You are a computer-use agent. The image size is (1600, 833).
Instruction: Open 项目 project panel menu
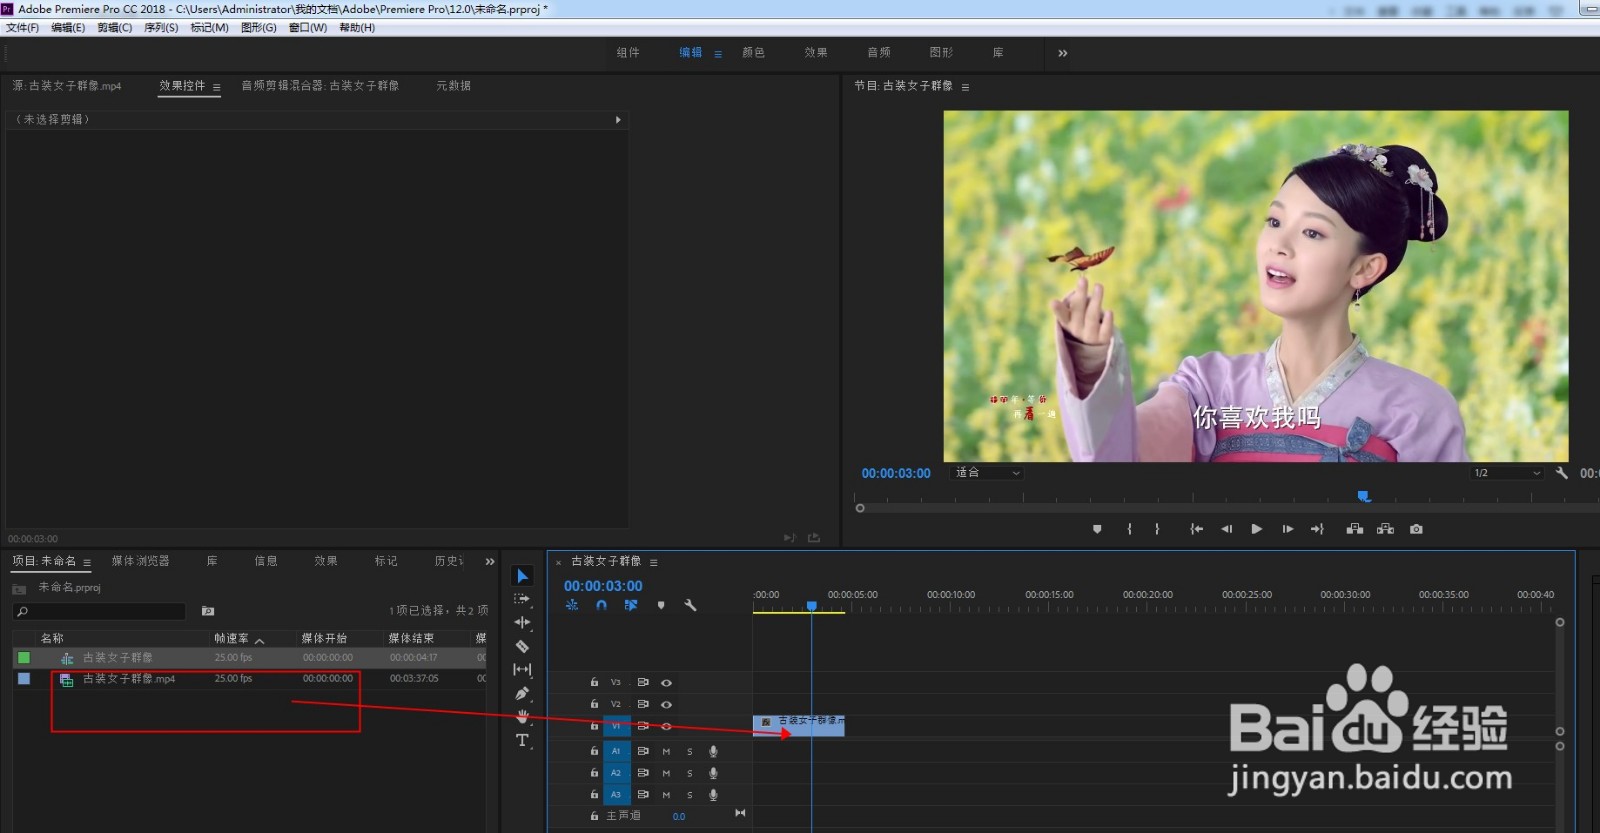click(87, 562)
